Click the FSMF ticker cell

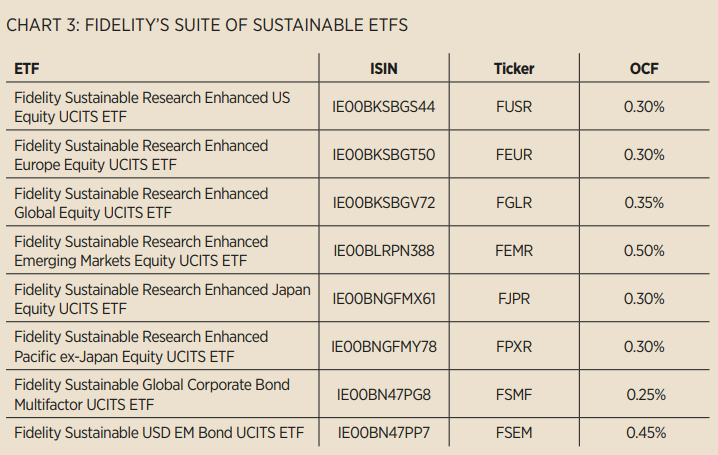coord(514,395)
